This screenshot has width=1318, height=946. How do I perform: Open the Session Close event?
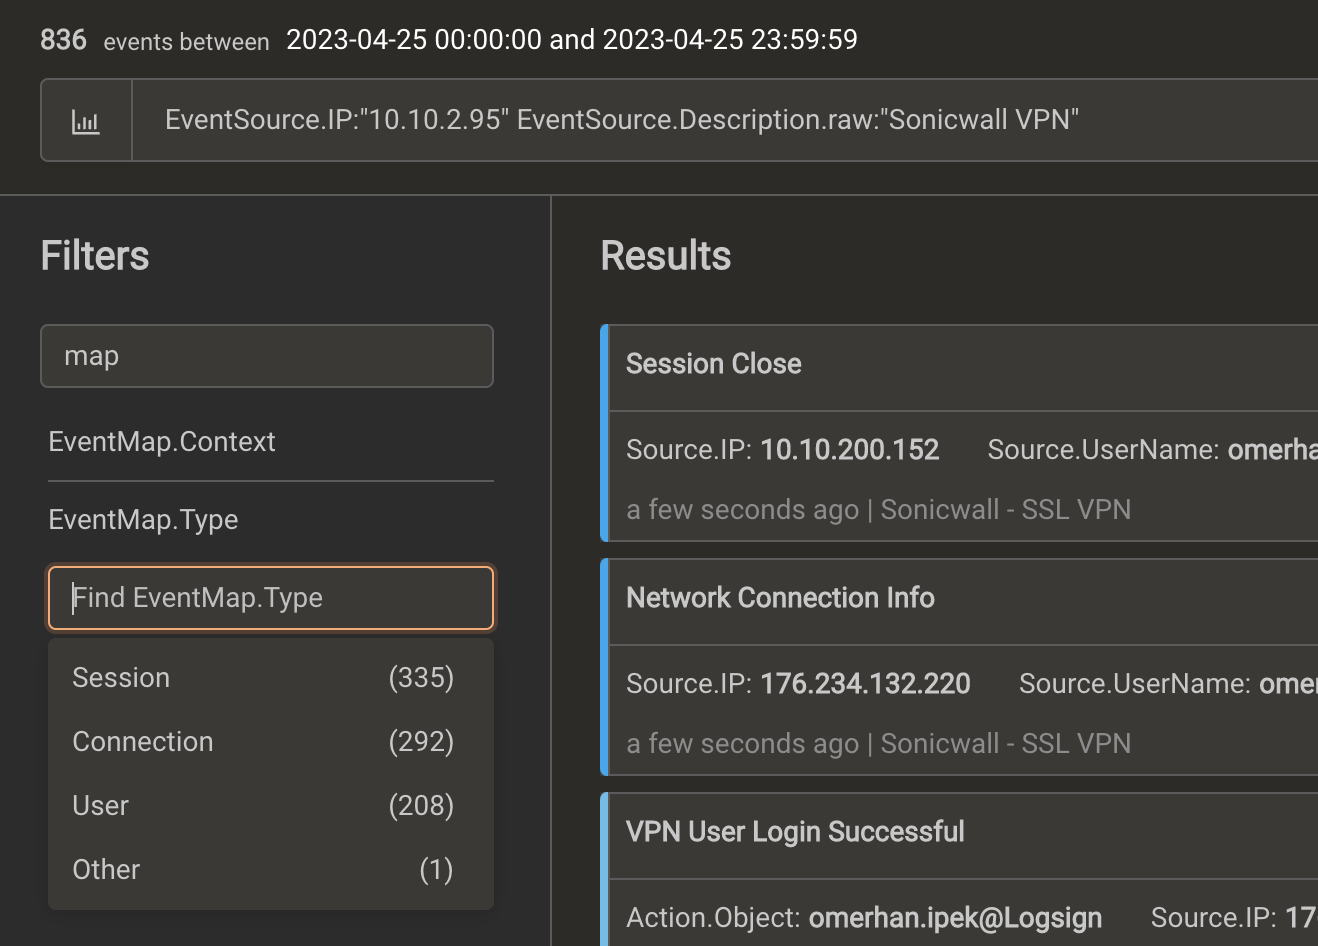(x=713, y=364)
